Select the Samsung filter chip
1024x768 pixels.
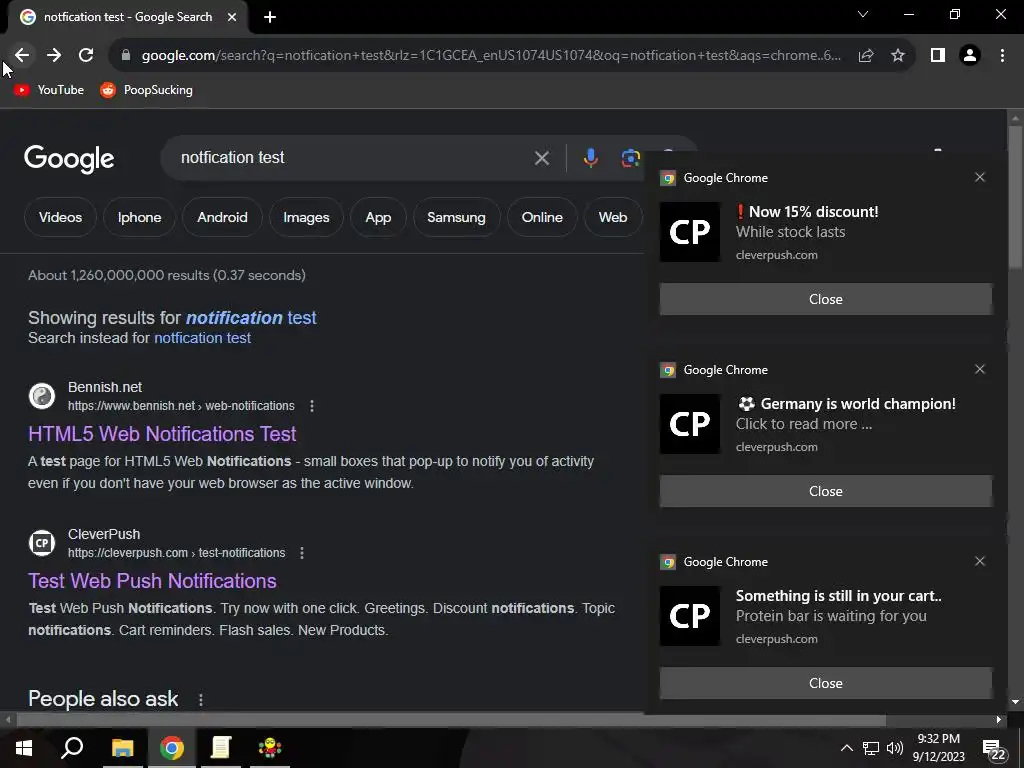click(x=456, y=217)
